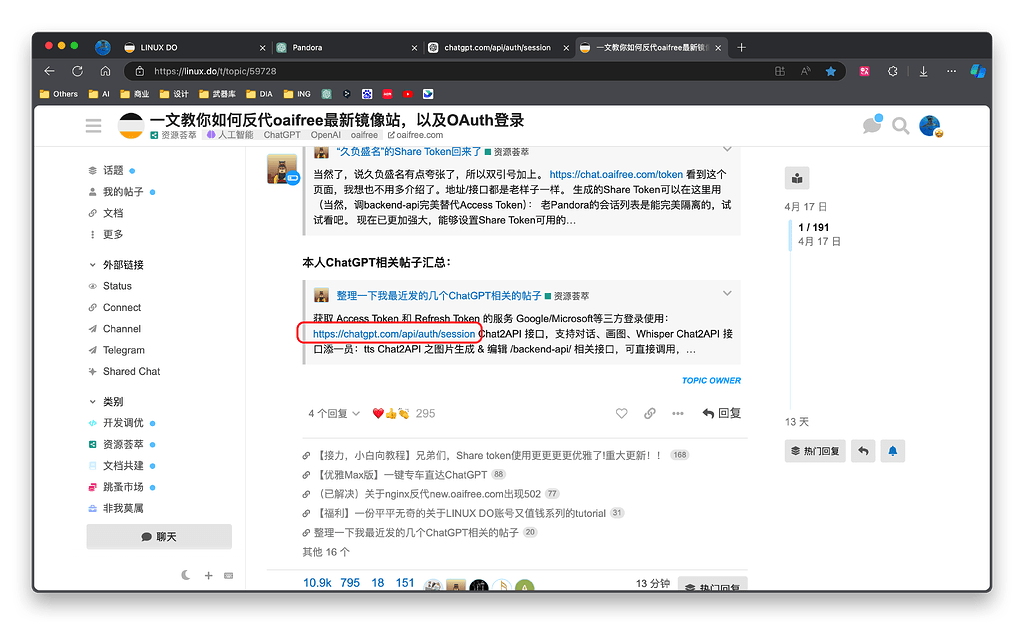Screen dimensions: 1024x628
Task: Collapse the 外部链接 sidebar section
Action: pyautogui.click(x=92, y=264)
